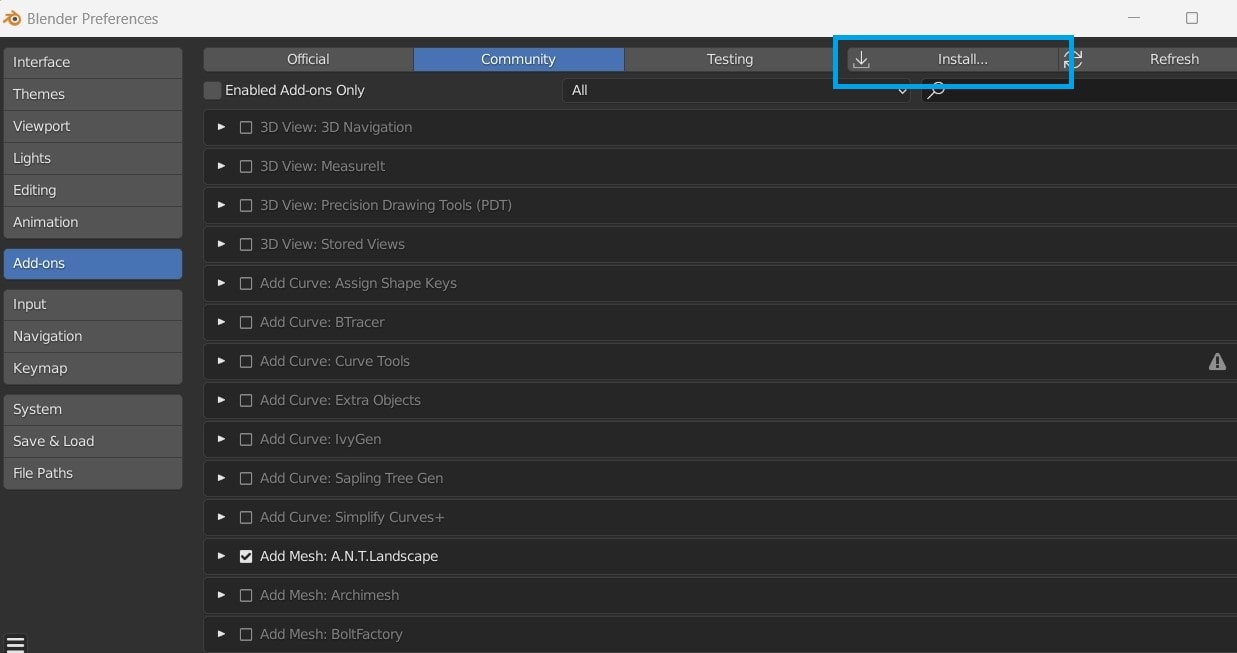Disable the A.N.T.Landscape add-on checkbox
This screenshot has height=653, width=1237.
pos(246,557)
